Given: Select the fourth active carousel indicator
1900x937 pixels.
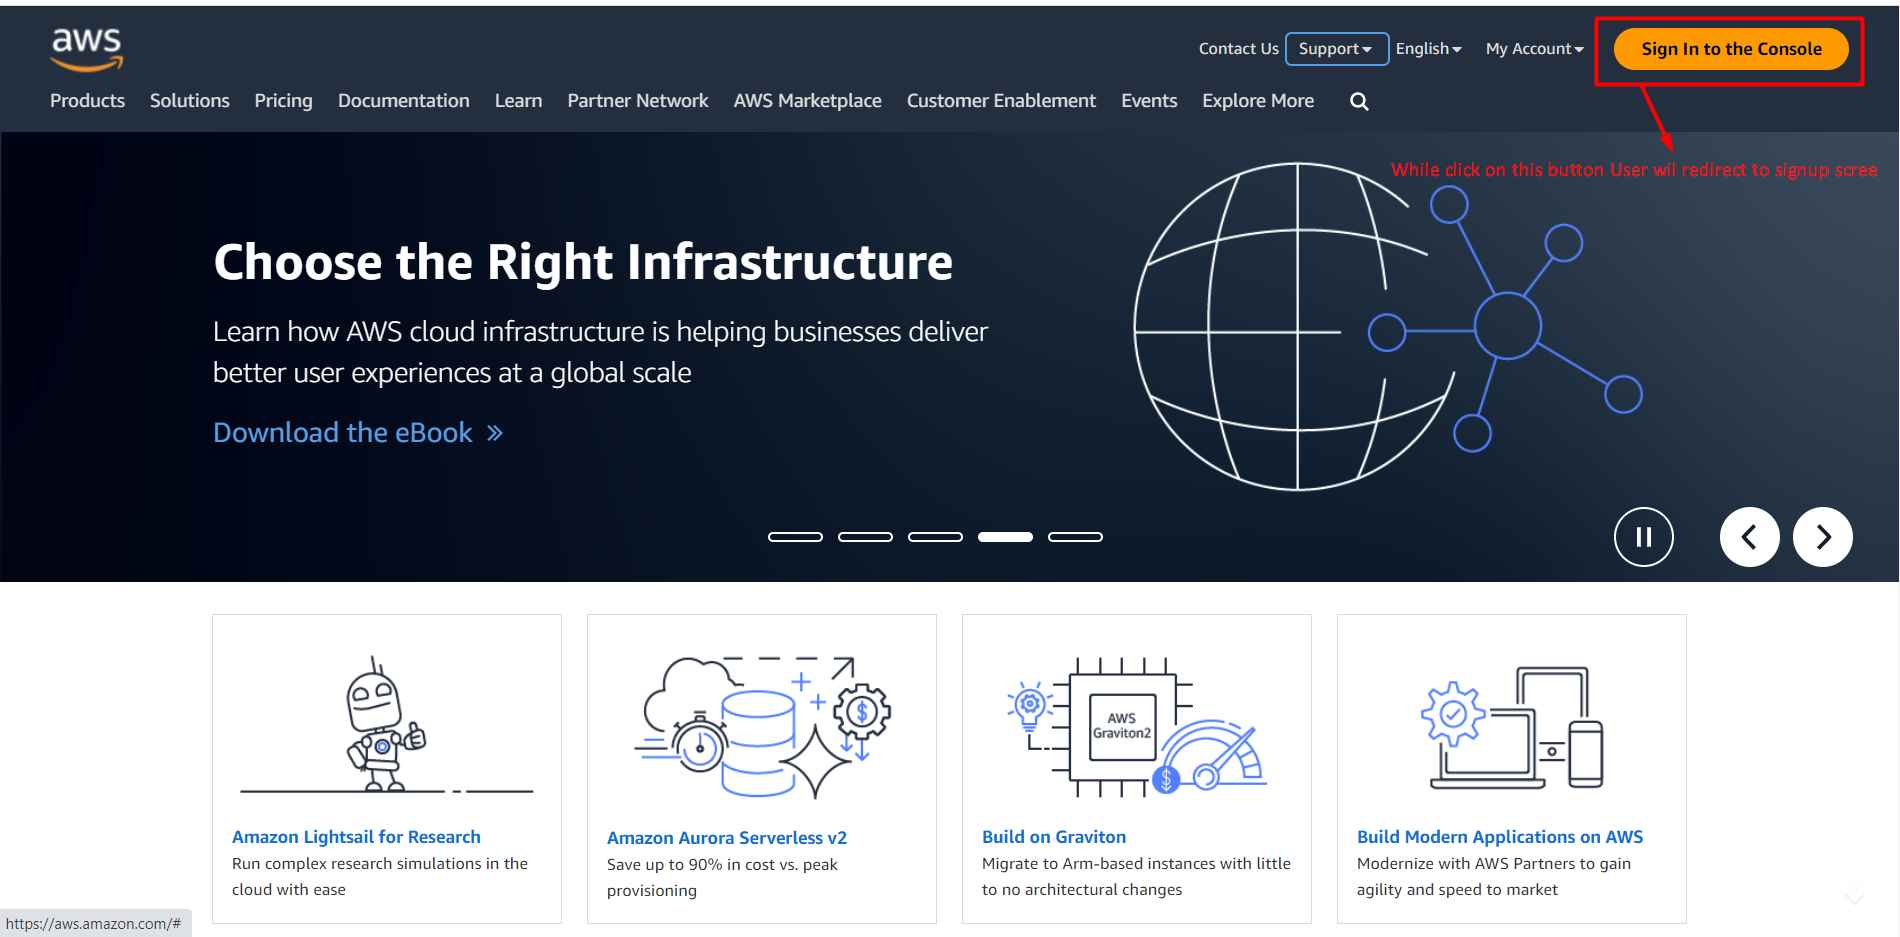Looking at the screenshot, I should point(1005,537).
